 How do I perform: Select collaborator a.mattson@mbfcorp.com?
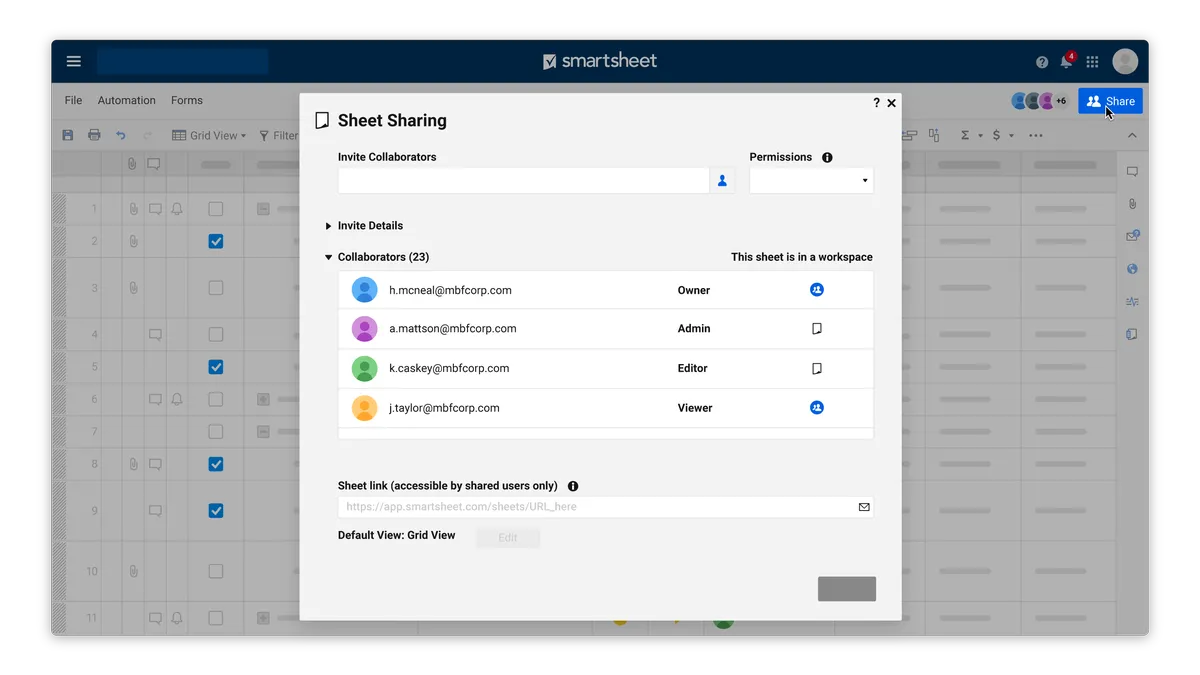(605, 329)
